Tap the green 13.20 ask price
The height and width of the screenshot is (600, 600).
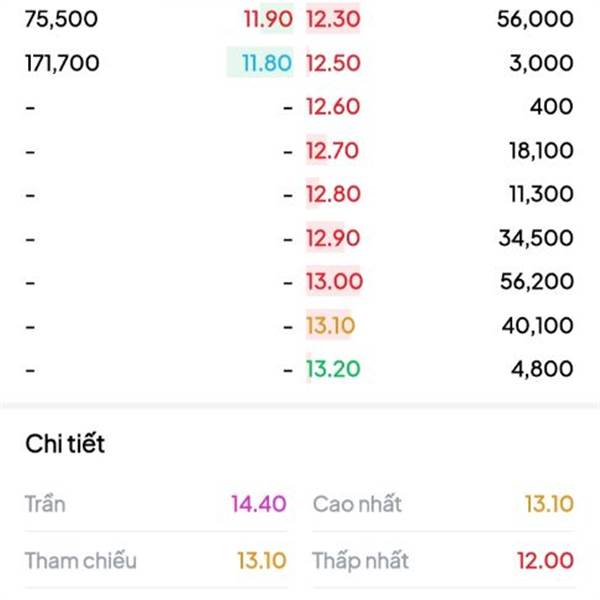[x=333, y=369]
